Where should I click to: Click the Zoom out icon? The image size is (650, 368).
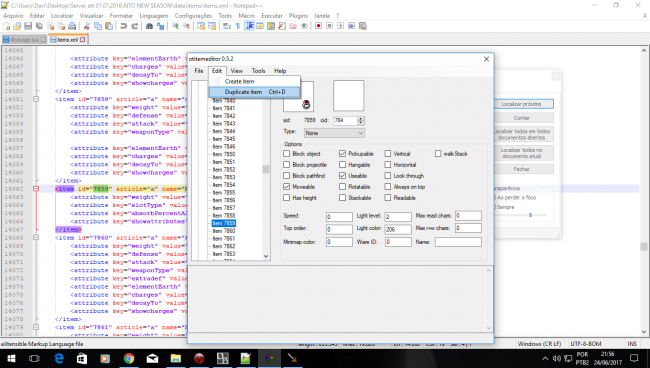(187, 26)
